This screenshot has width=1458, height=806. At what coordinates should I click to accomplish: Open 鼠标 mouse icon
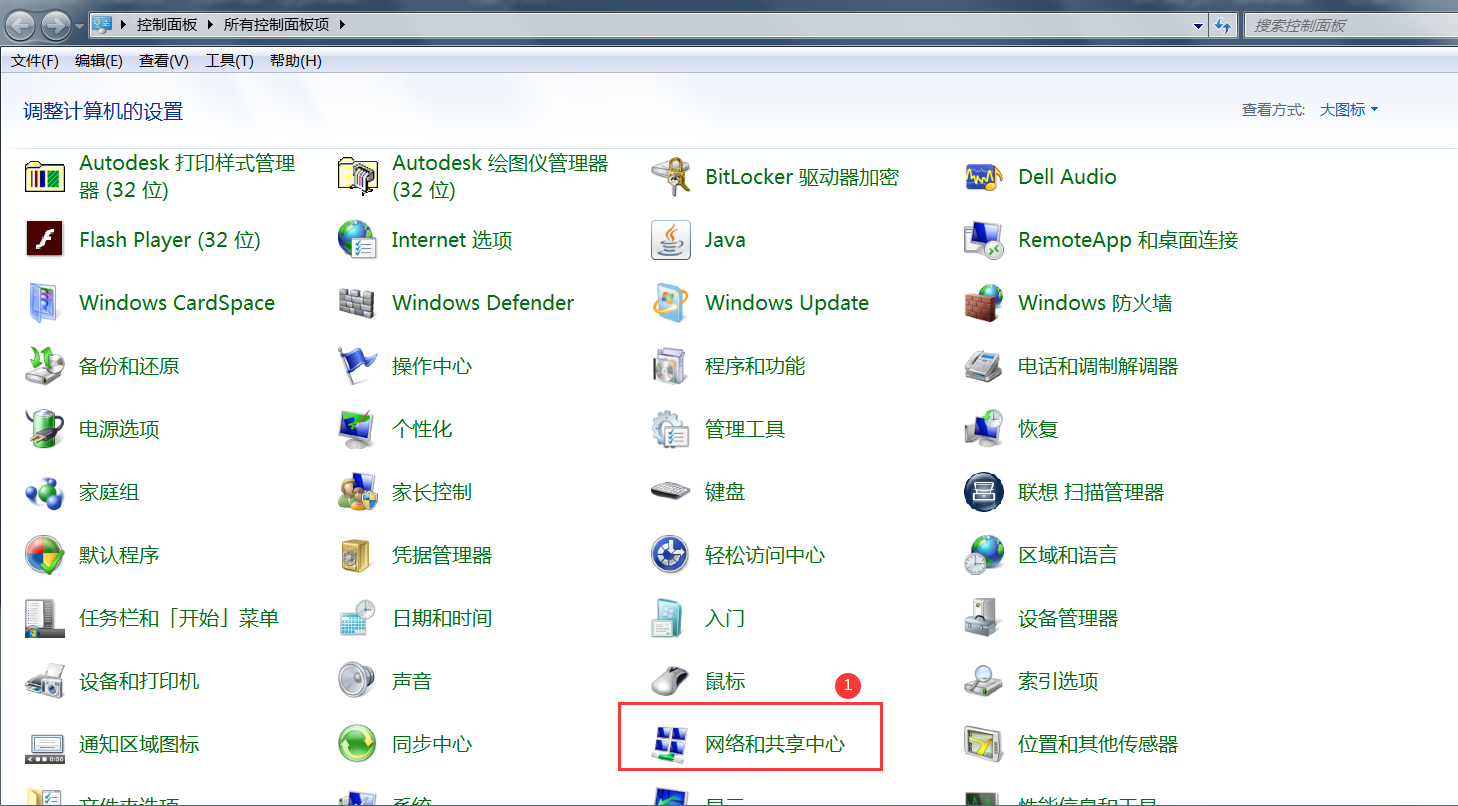pyautogui.click(x=670, y=681)
